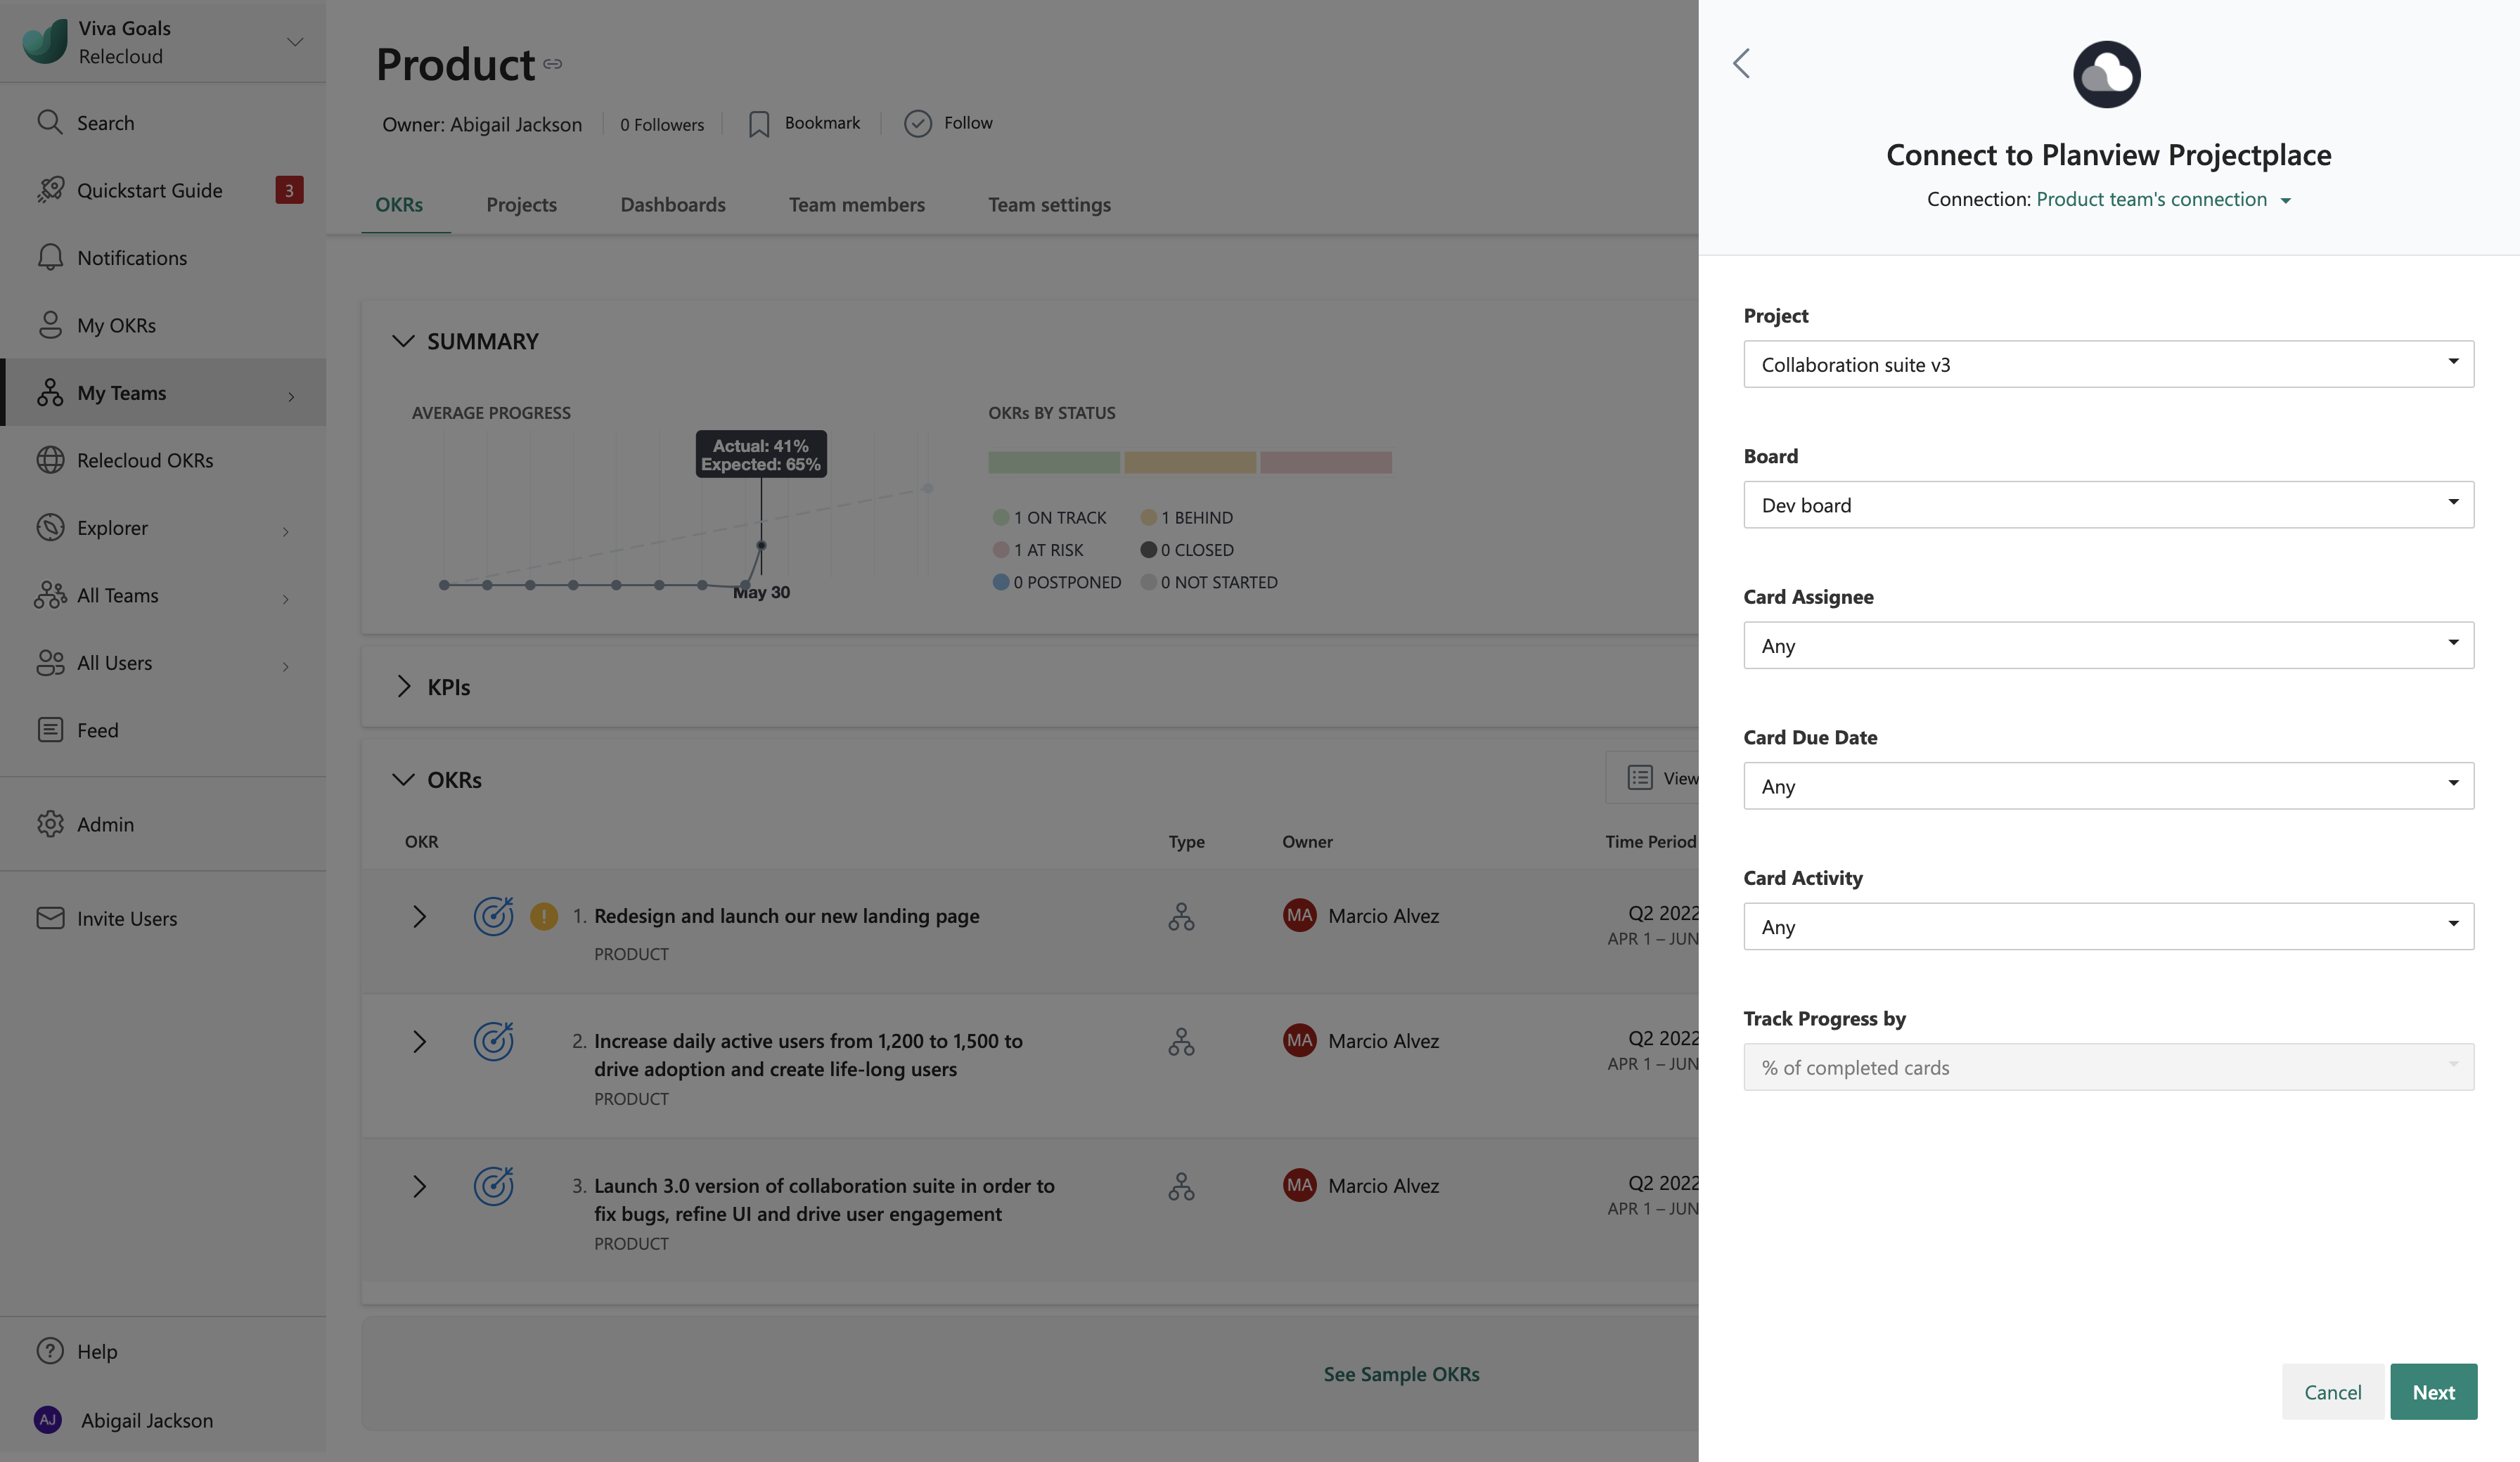The height and width of the screenshot is (1462, 2520).
Task: Click the green On Track status bar
Action: click(x=1054, y=462)
